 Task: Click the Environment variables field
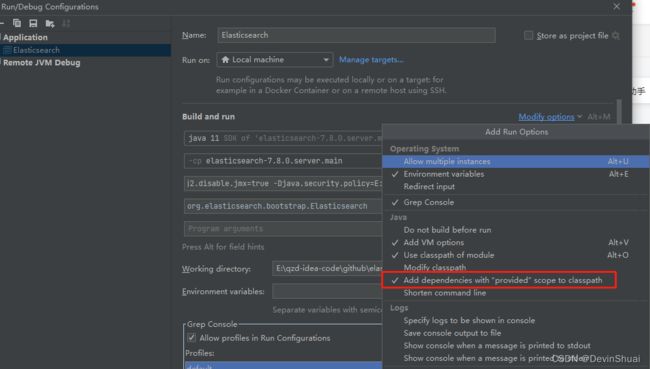tap(327, 291)
